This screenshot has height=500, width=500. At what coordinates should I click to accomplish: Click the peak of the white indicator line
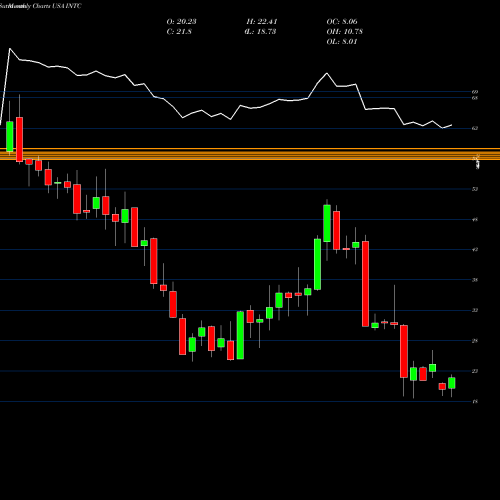10,49
